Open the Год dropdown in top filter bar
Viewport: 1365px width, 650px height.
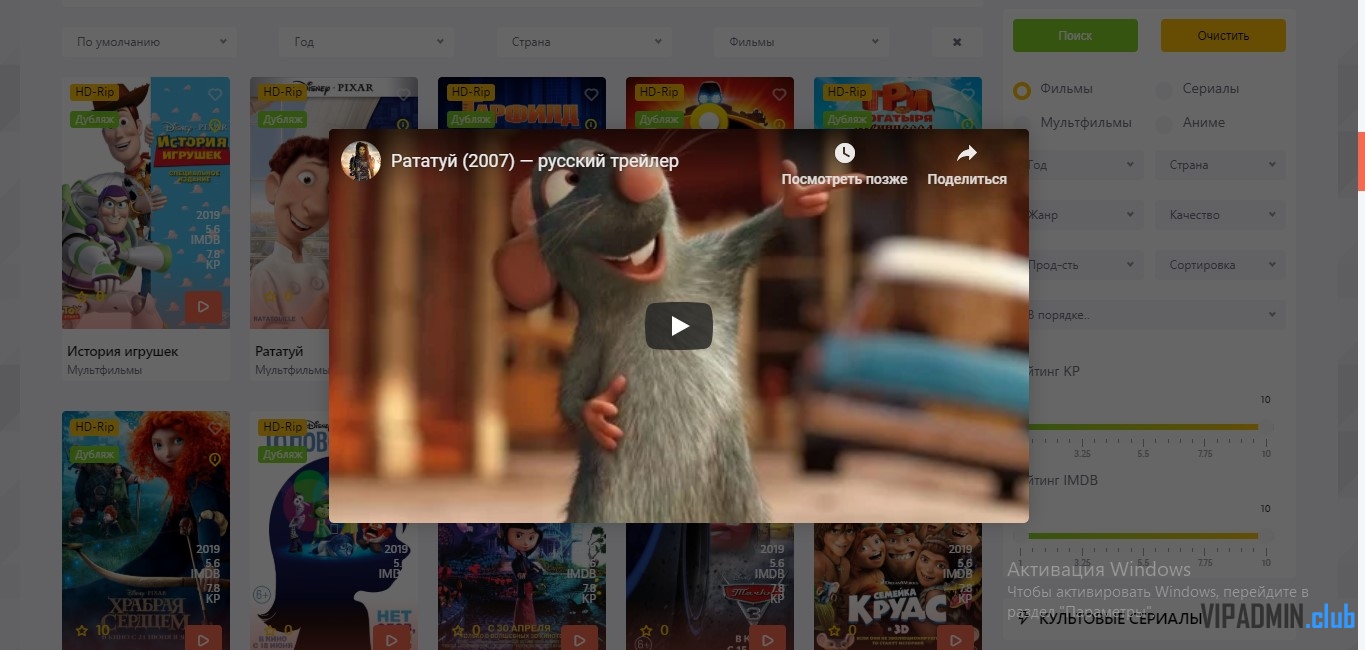pos(367,42)
